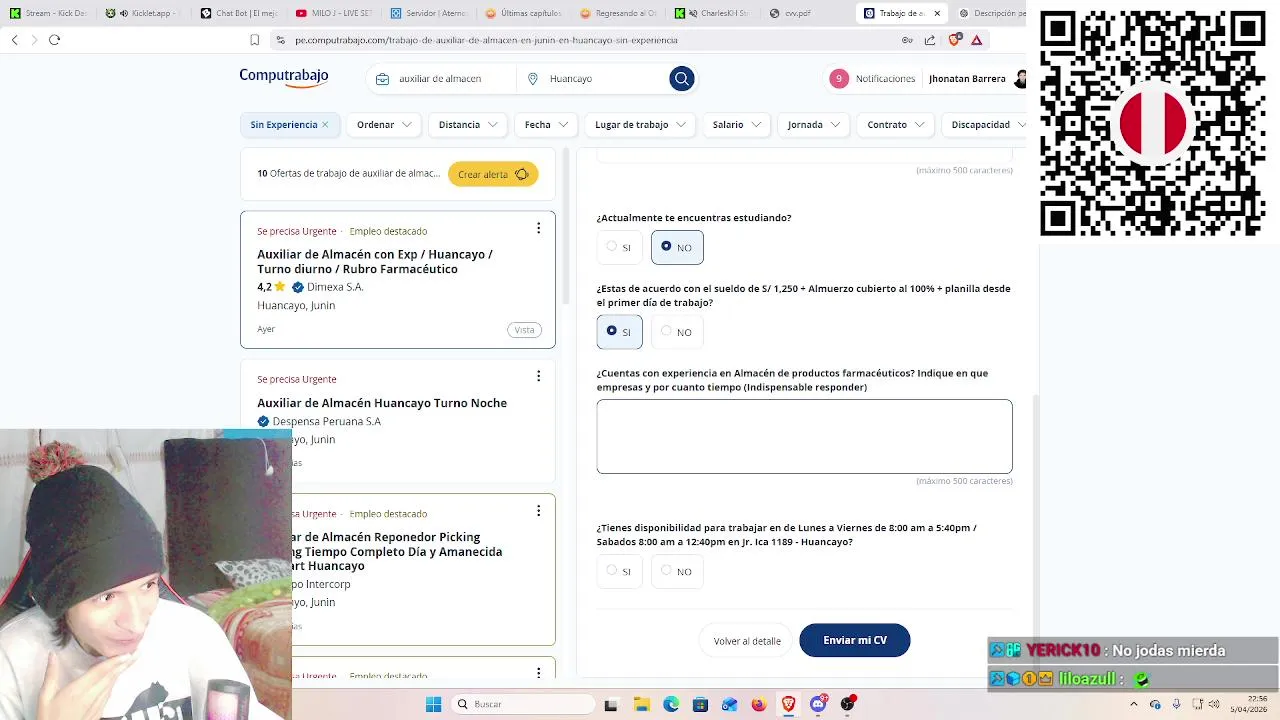
Task: Open options menu for Turno Noche job card
Action: [538, 376]
